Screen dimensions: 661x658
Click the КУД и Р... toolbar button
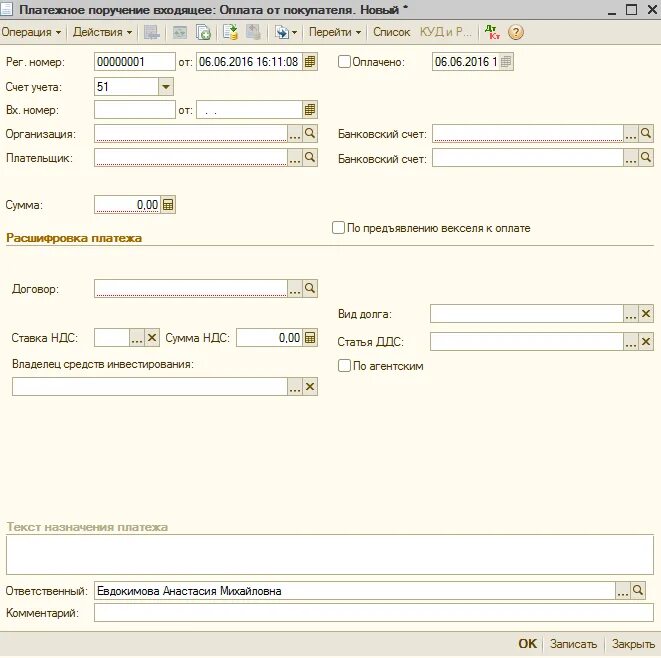[445, 32]
